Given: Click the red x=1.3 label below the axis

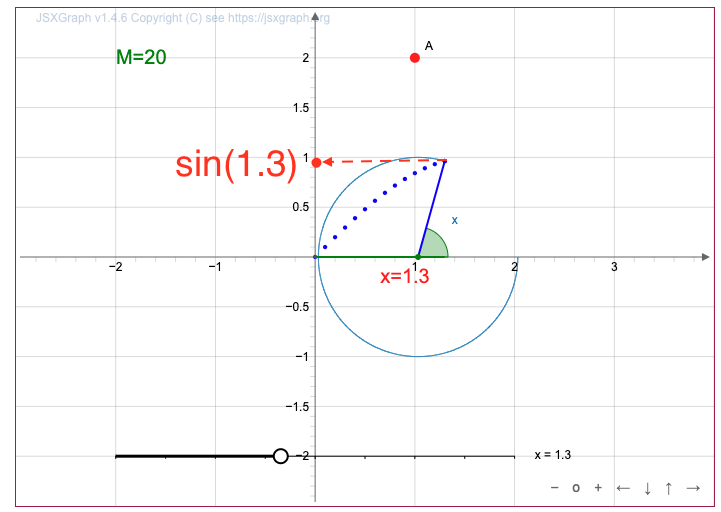Looking at the screenshot, I should [404, 277].
